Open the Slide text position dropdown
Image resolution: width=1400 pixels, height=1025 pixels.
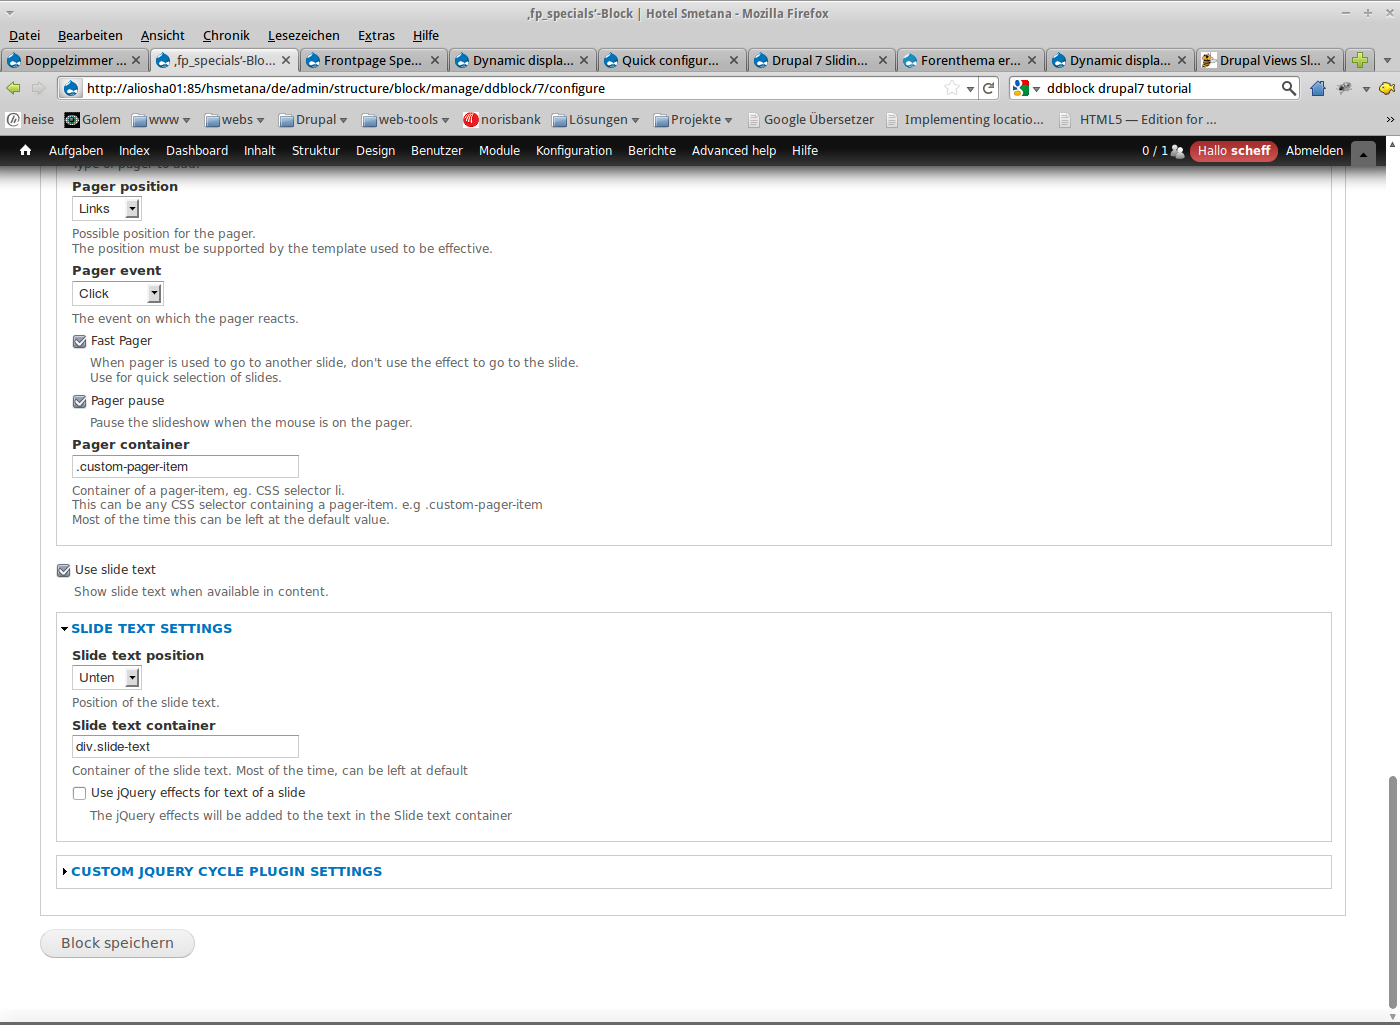(106, 678)
